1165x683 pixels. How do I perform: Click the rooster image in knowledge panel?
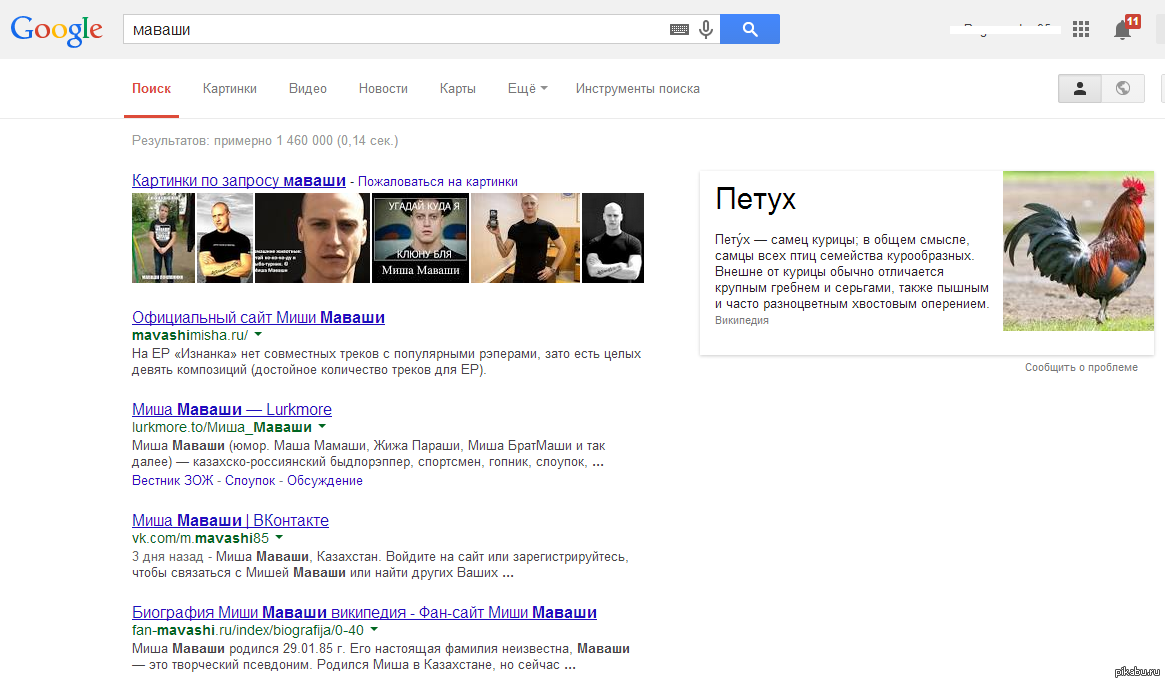pyautogui.click(x=1077, y=251)
